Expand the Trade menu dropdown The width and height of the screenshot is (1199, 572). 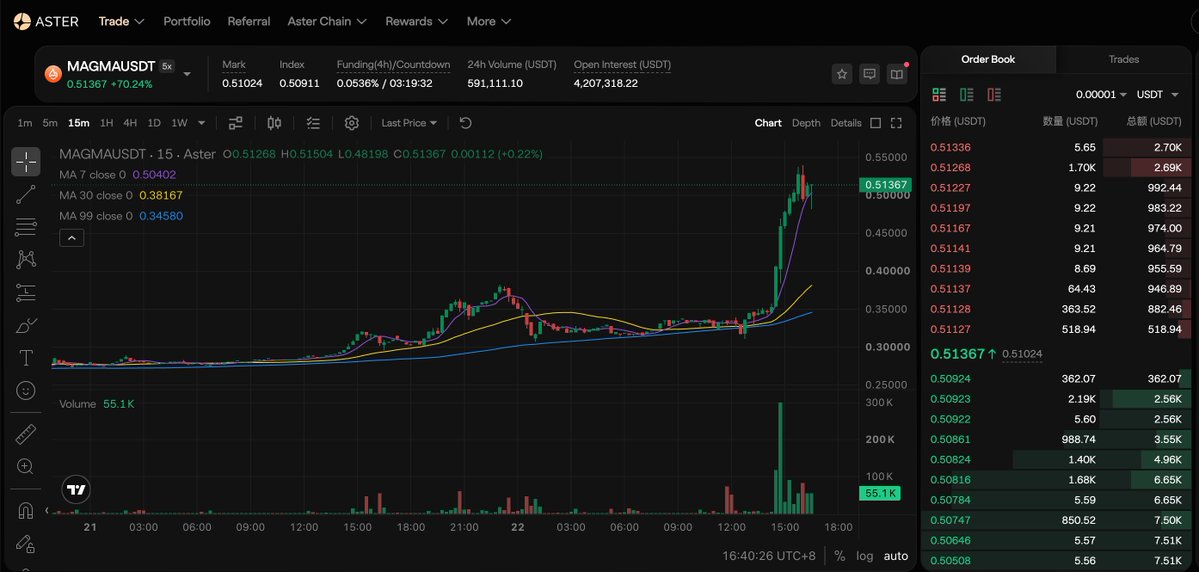[122, 21]
